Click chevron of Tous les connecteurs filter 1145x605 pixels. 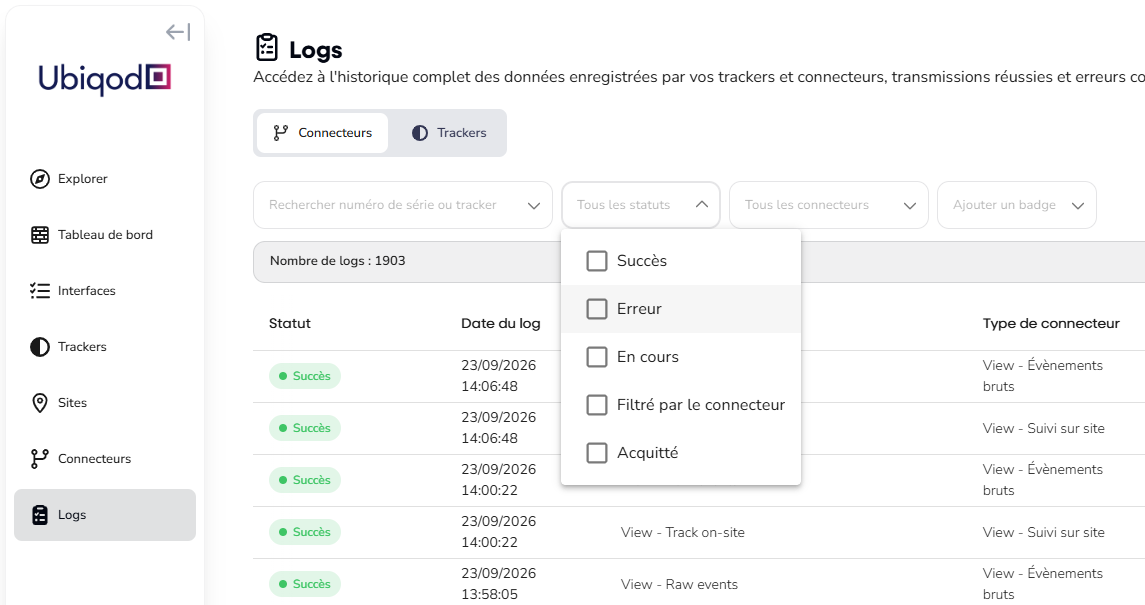(x=910, y=206)
